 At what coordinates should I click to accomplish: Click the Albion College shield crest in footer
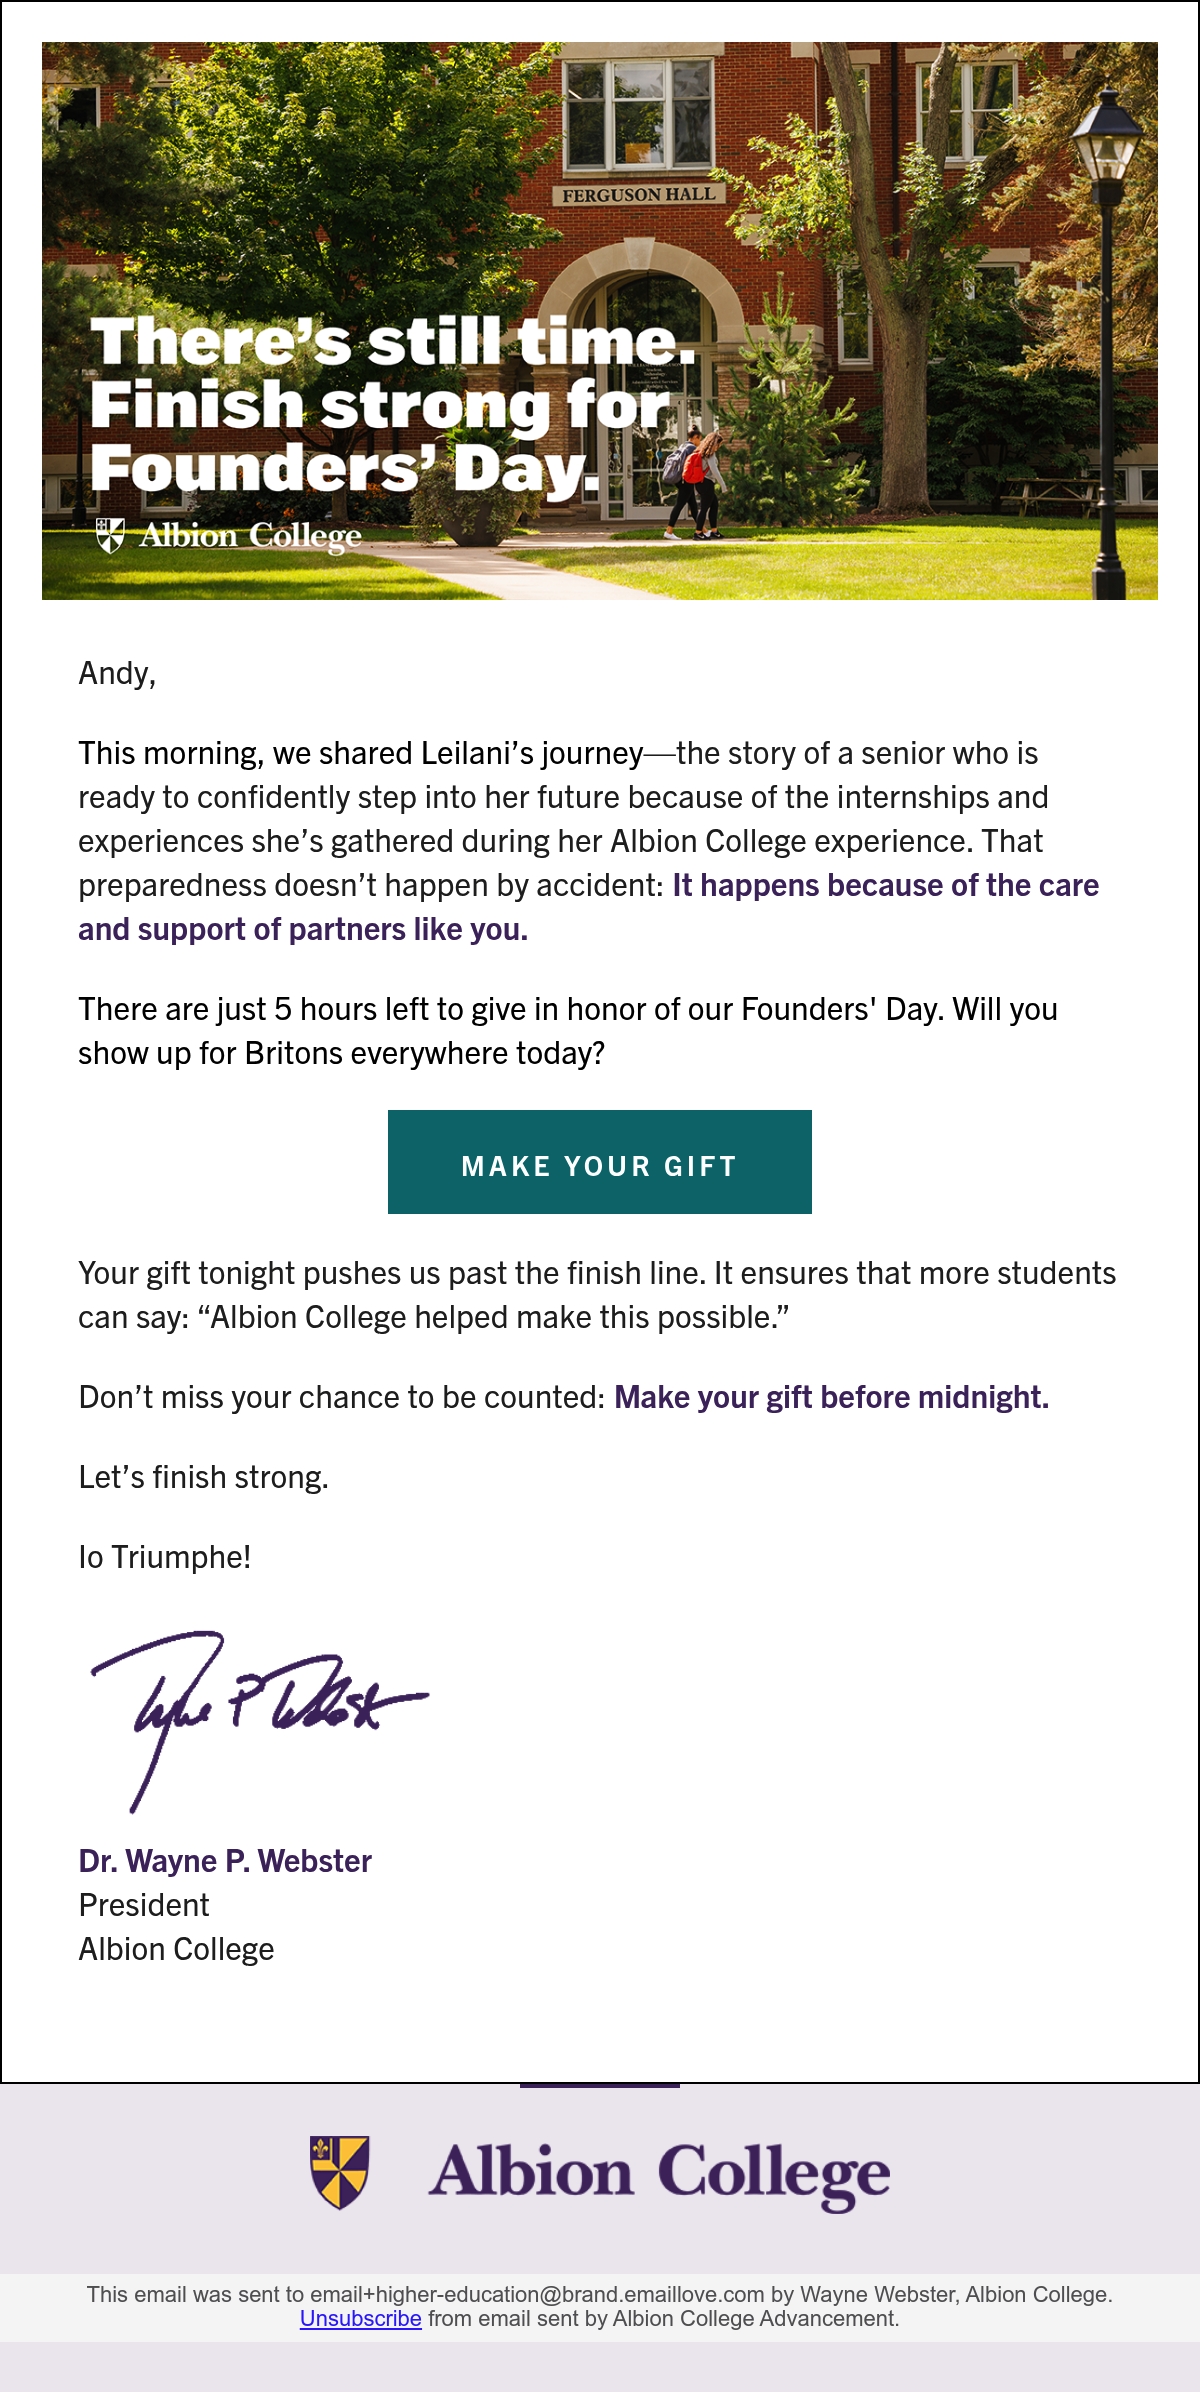pyautogui.click(x=340, y=2172)
